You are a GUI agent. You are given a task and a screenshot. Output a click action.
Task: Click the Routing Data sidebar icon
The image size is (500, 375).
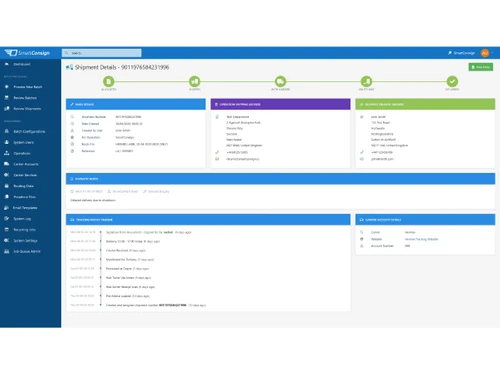pos(7,186)
